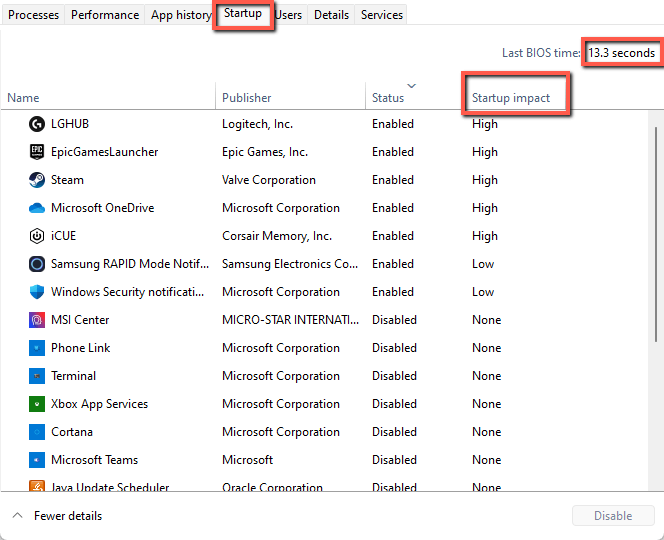Select the Samsung RAPID Mode Notif... entry
This screenshot has height=540, width=664.
click(130, 263)
